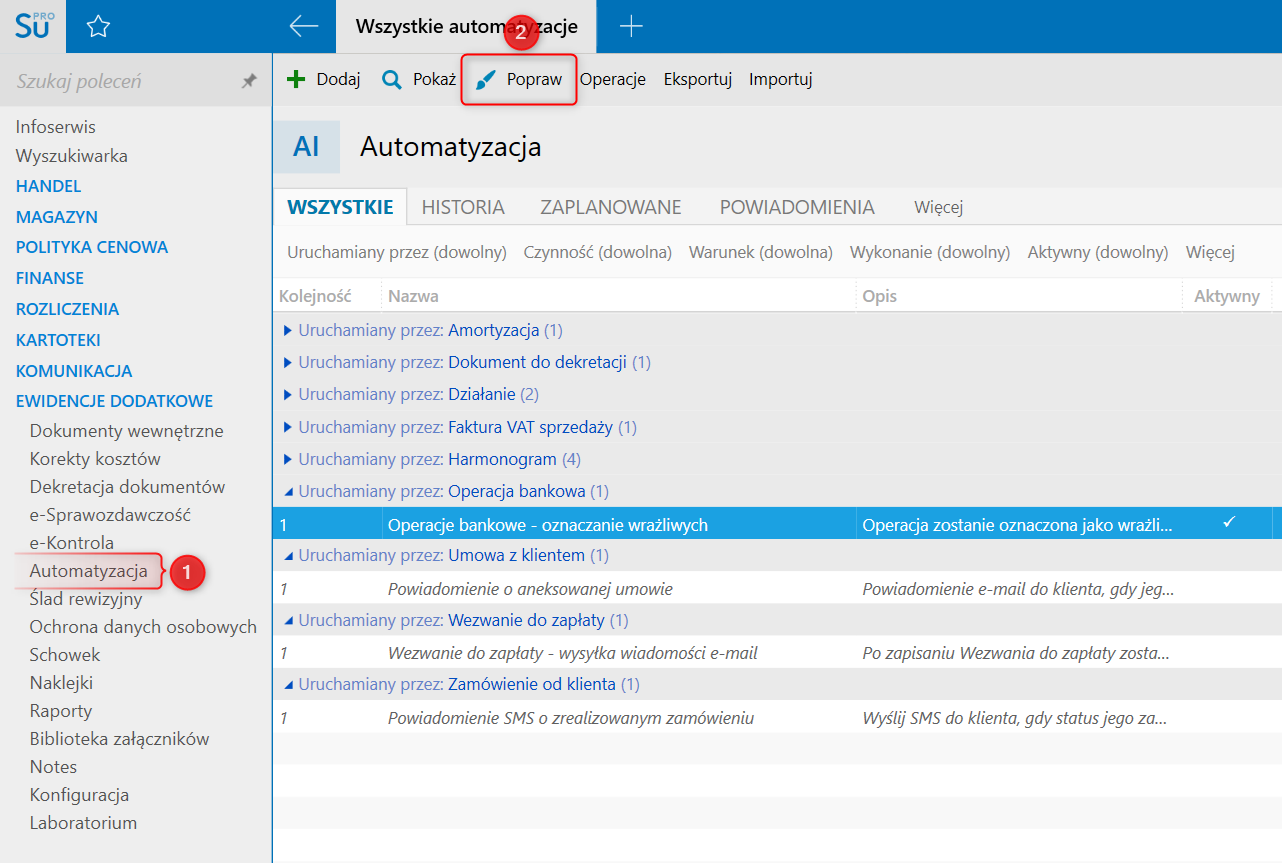Open the Uruchamiany przez (dowolny) filter
Viewport: 1282px width, 863px height.
pos(396,252)
